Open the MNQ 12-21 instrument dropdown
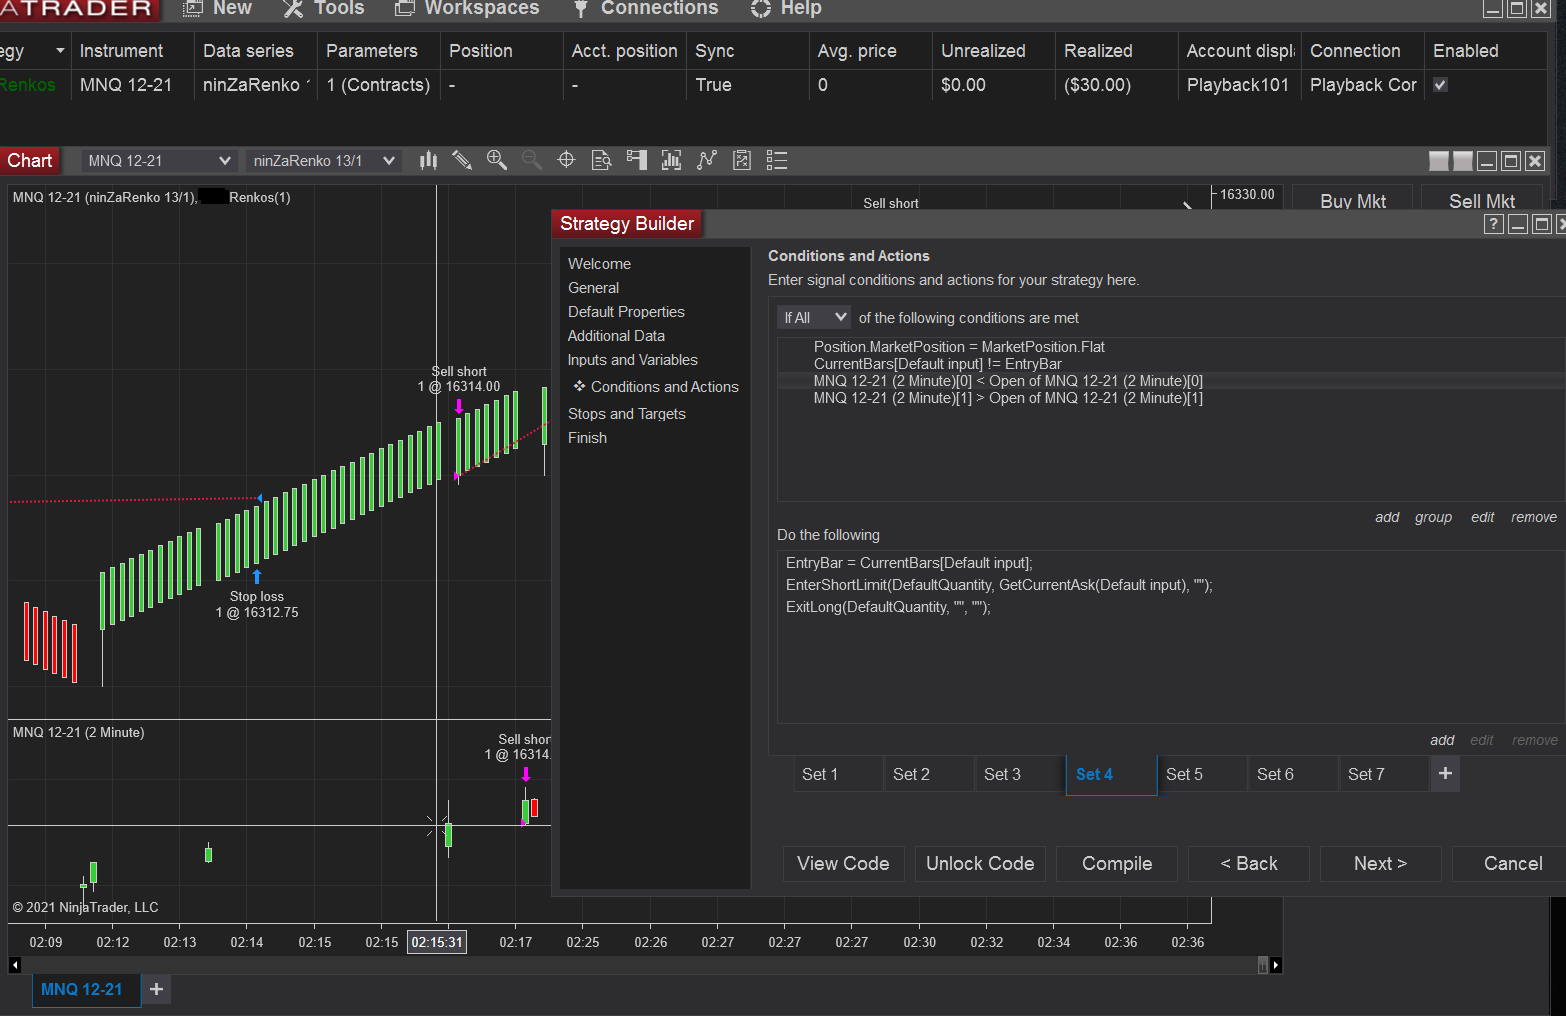Viewport: 1566px width, 1016px height. (x=159, y=161)
